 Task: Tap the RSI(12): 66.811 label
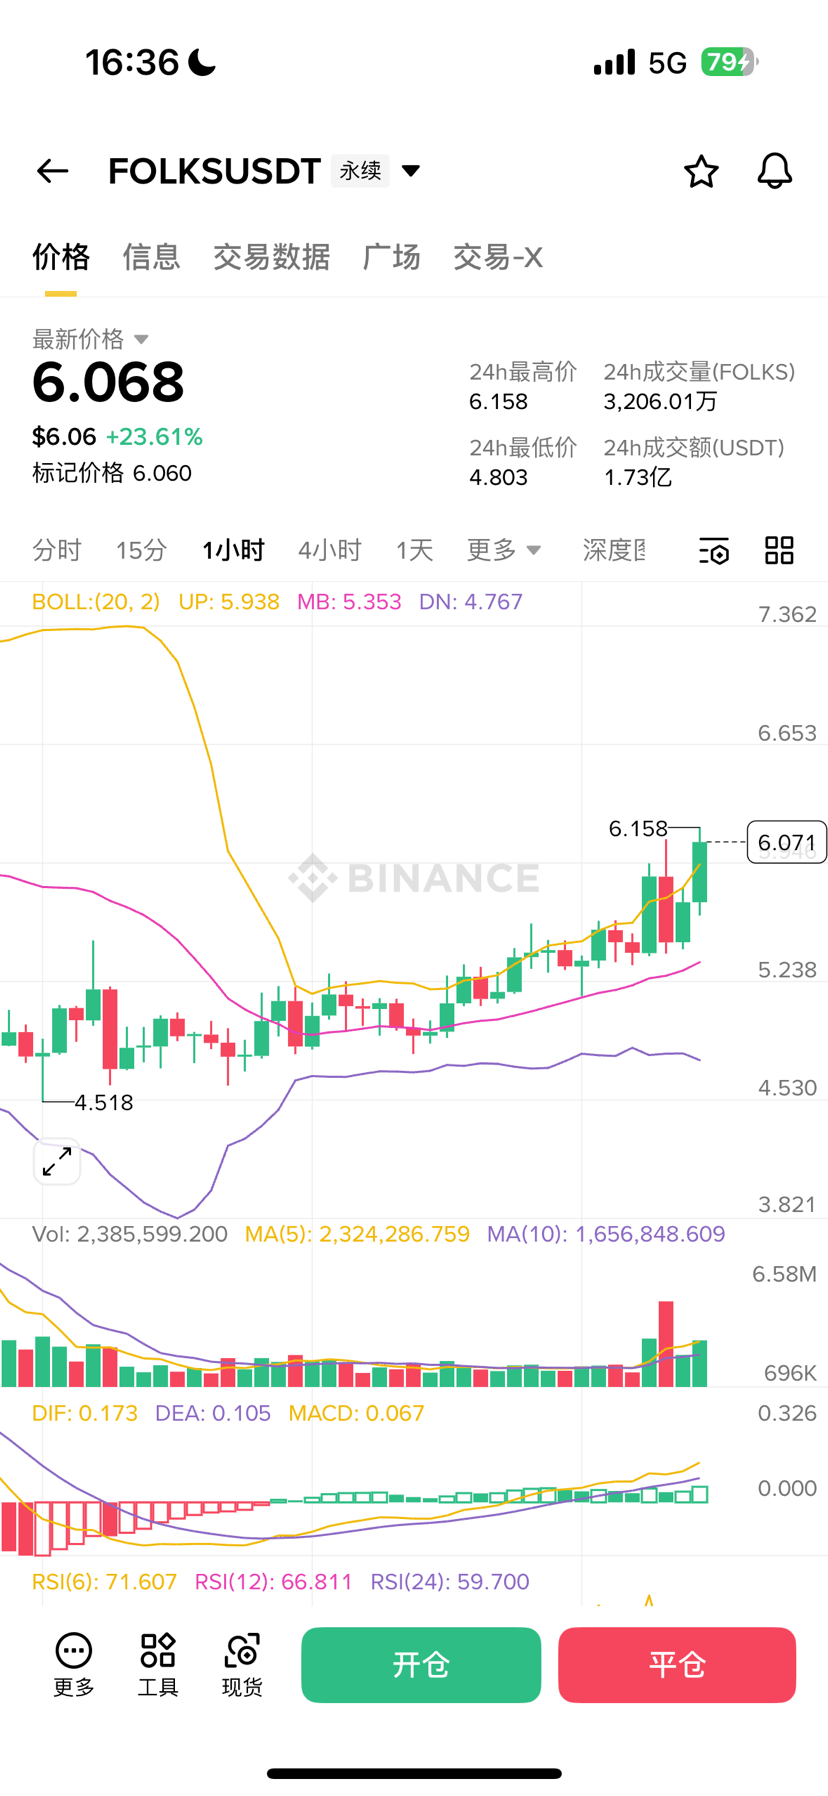tap(273, 1581)
